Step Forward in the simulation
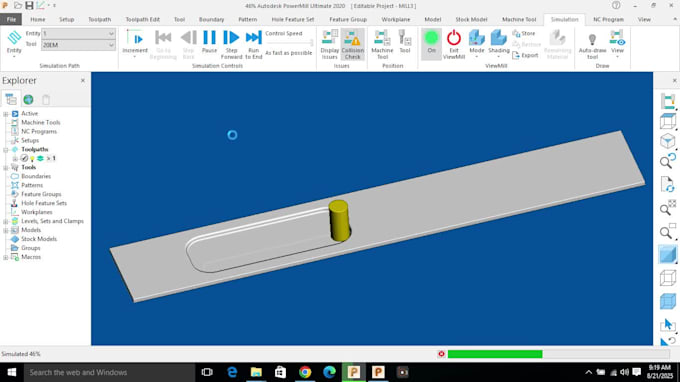This screenshot has height=382, width=680. tap(231, 44)
